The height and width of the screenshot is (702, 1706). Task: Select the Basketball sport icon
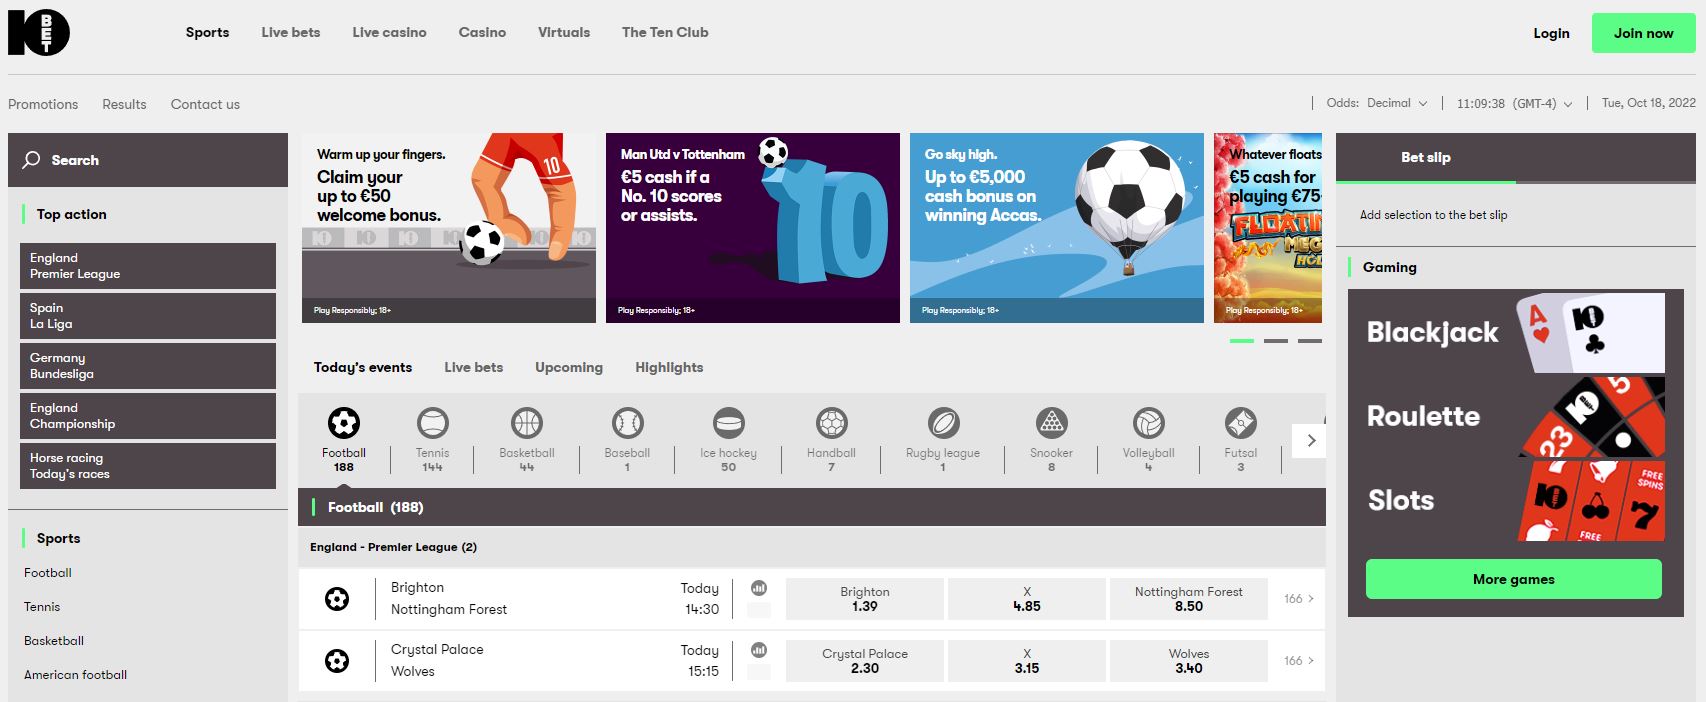(x=527, y=423)
